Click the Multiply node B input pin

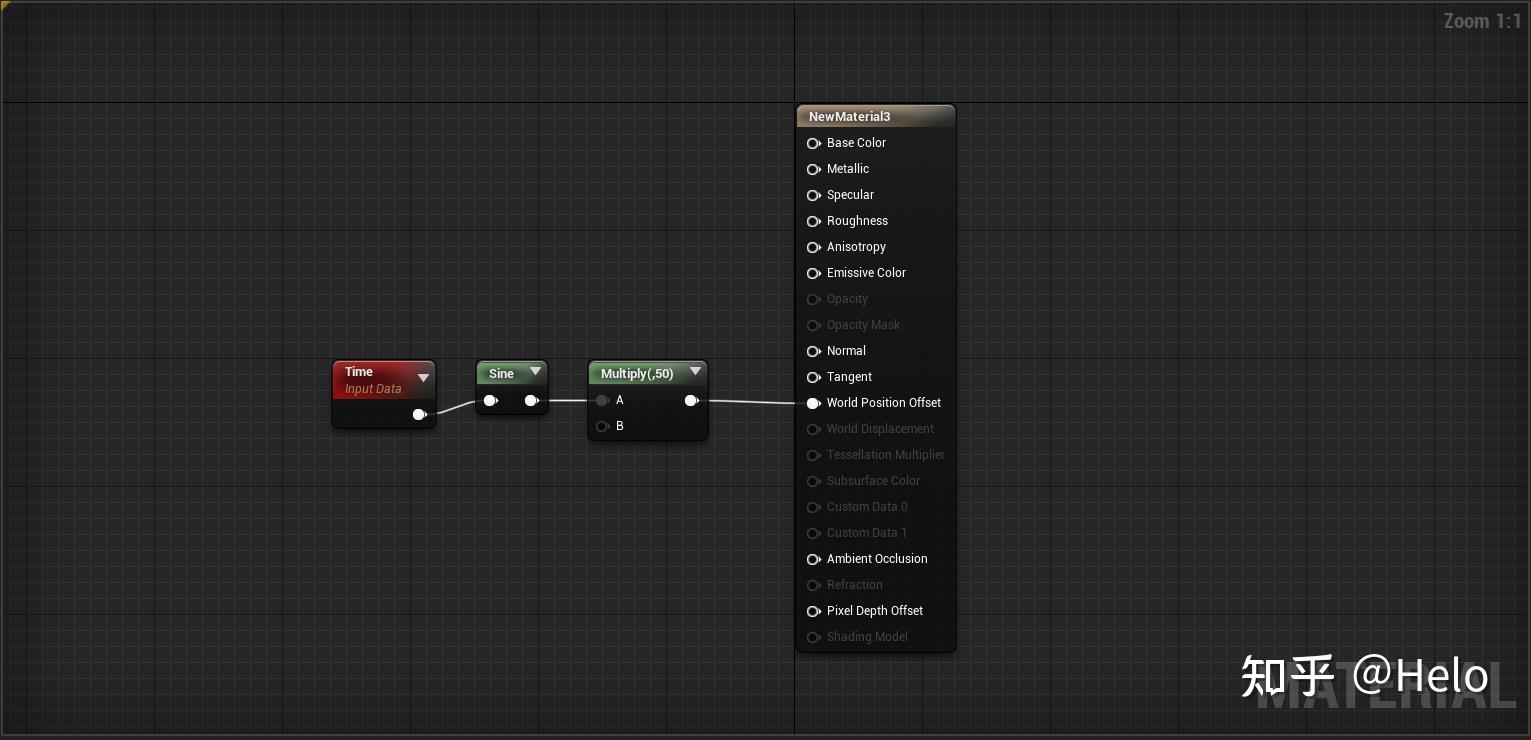[x=602, y=426]
